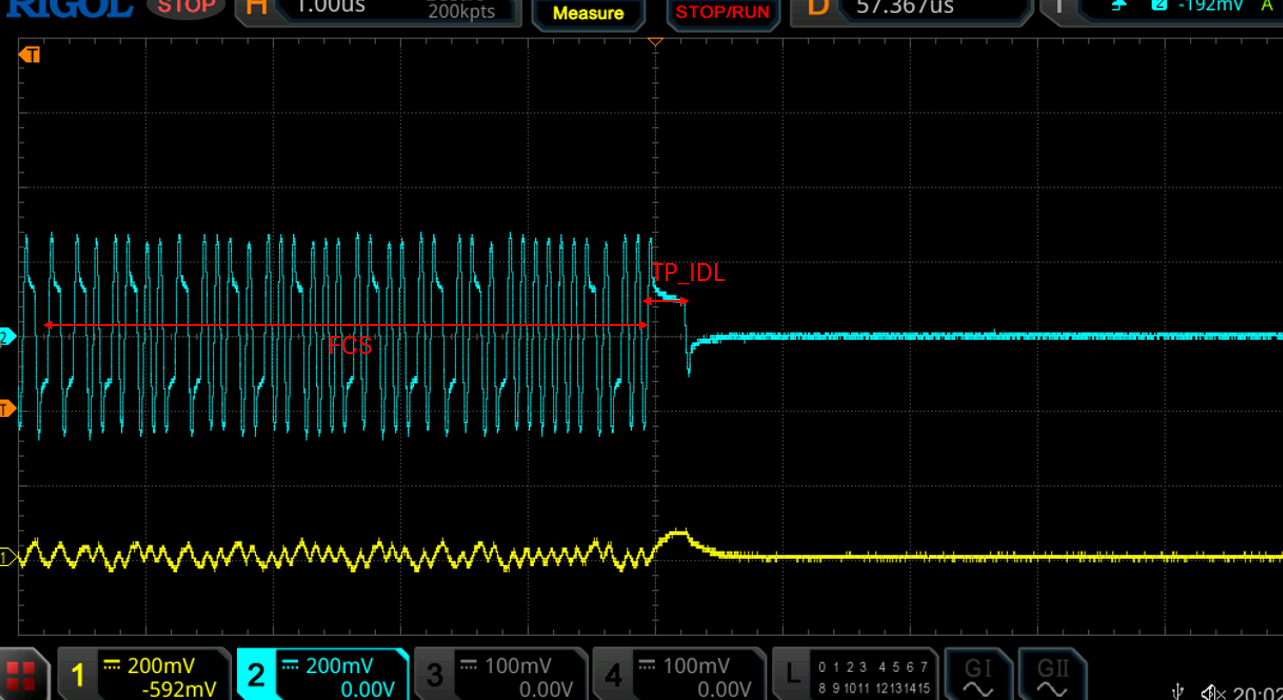Click the muted speaker sound icon

pyautogui.click(x=1212, y=692)
